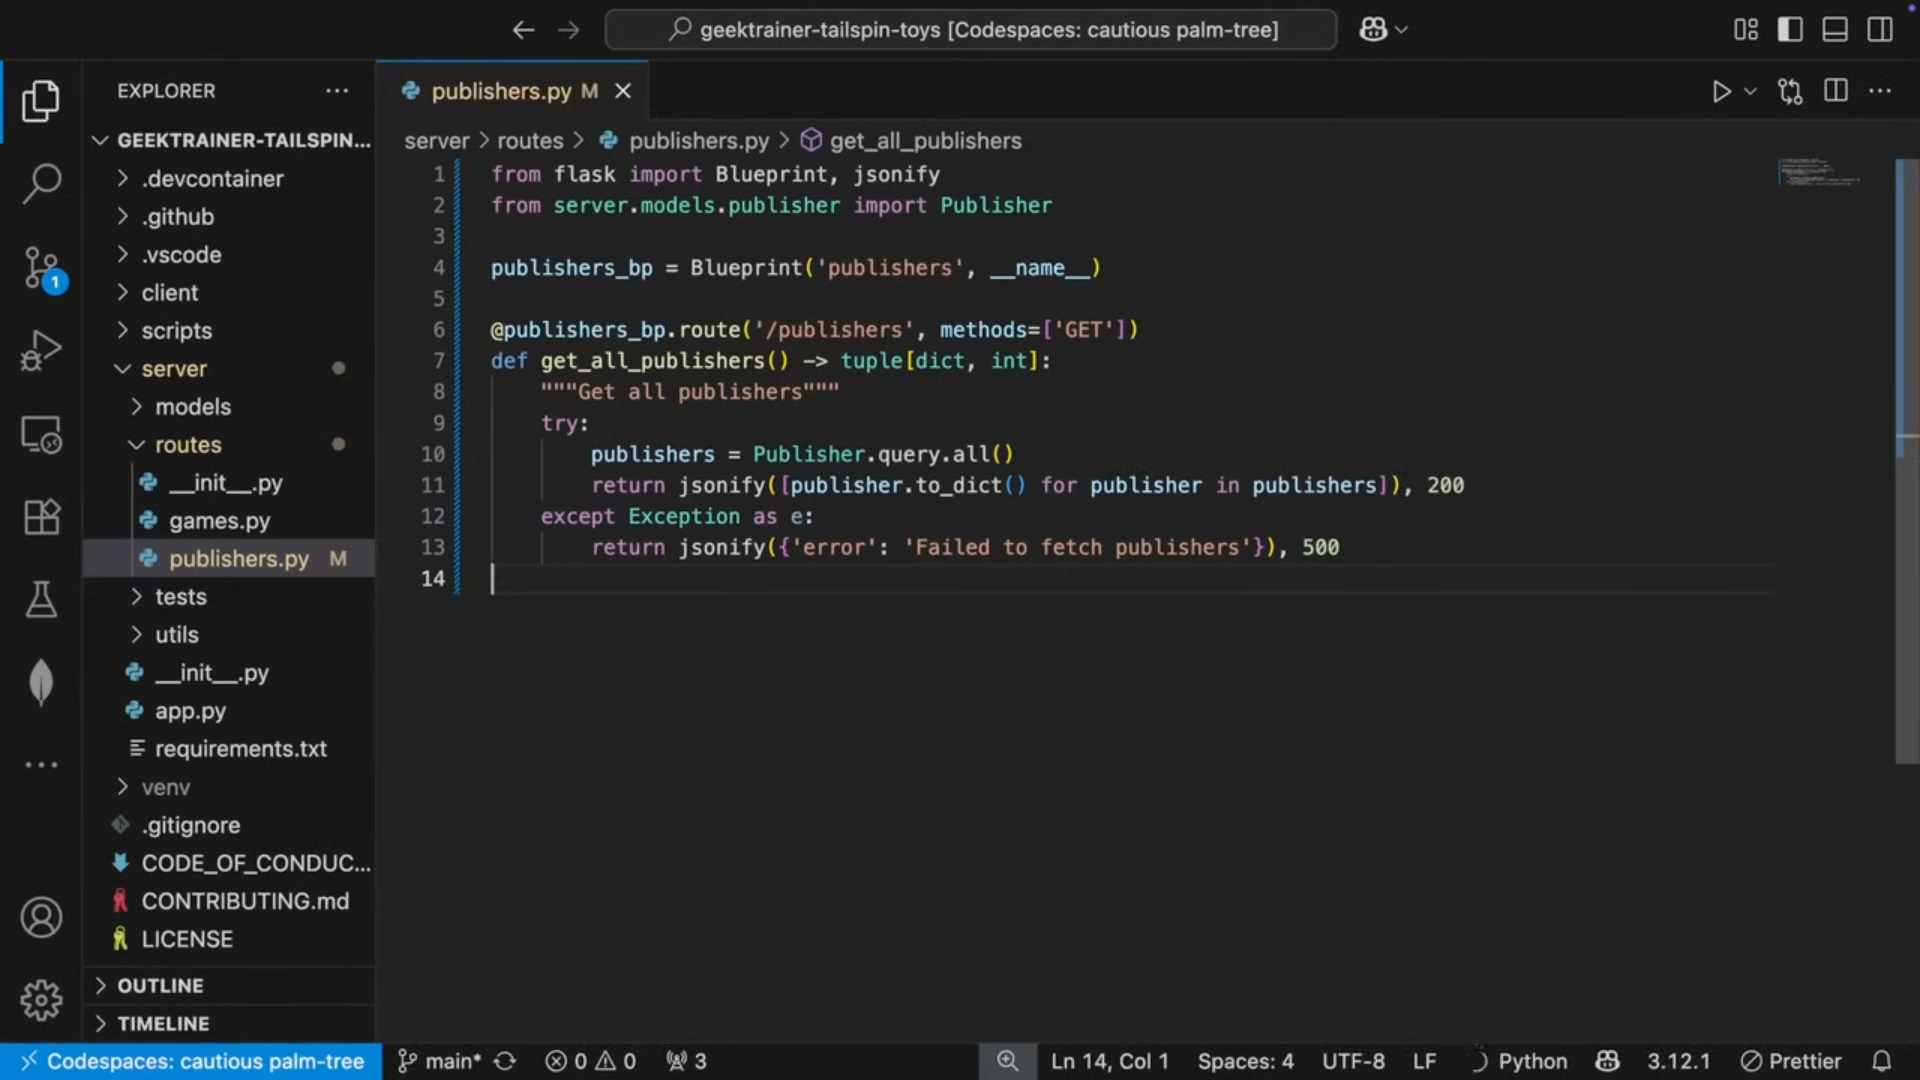Image resolution: width=1920 pixels, height=1080 pixels.
Task: Open the Copilot chat dropdown arrow
Action: (1402, 30)
